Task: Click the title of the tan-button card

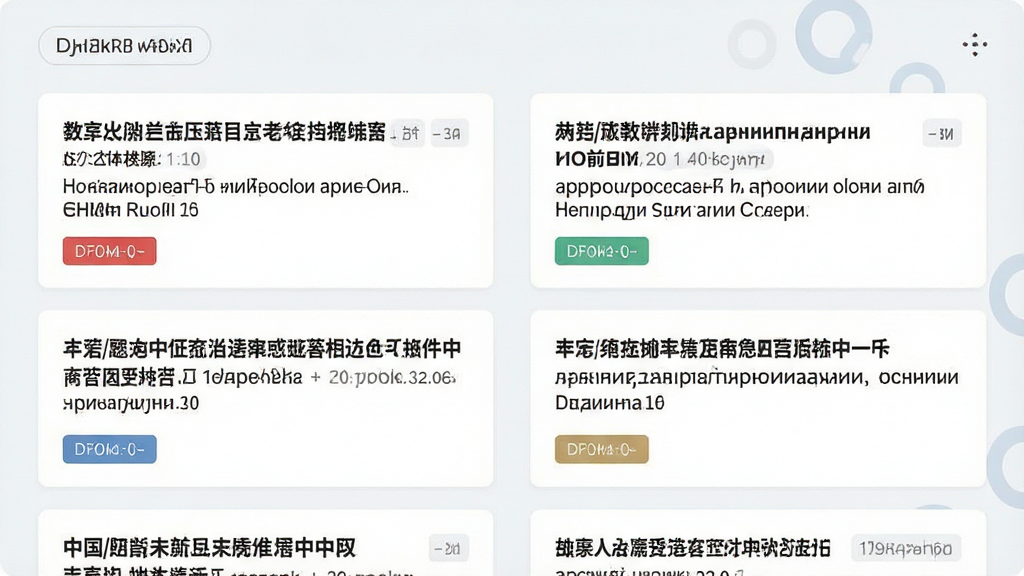Action: (722, 349)
